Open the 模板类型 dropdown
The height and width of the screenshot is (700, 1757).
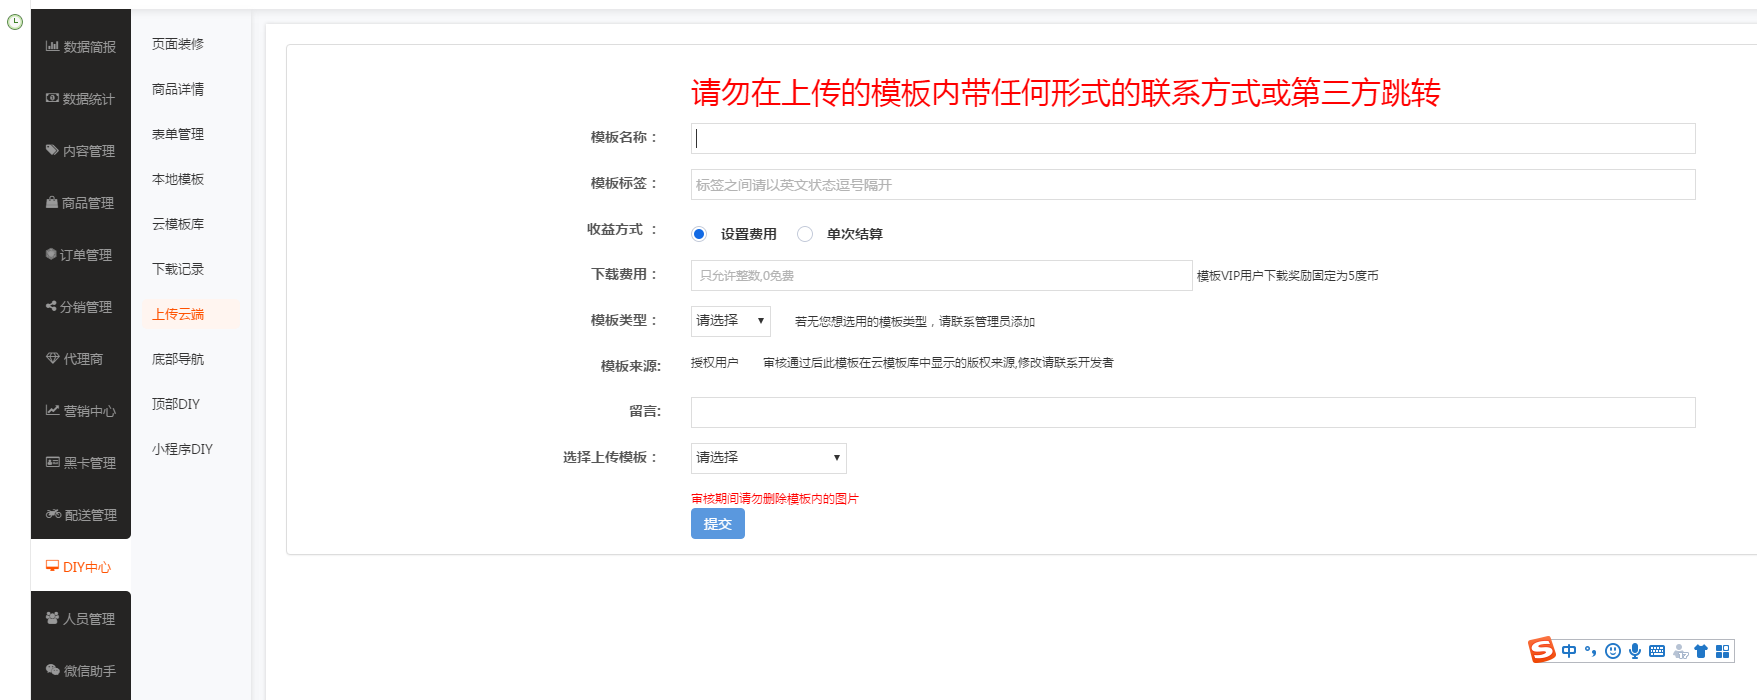pyautogui.click(x=730, y=321)
